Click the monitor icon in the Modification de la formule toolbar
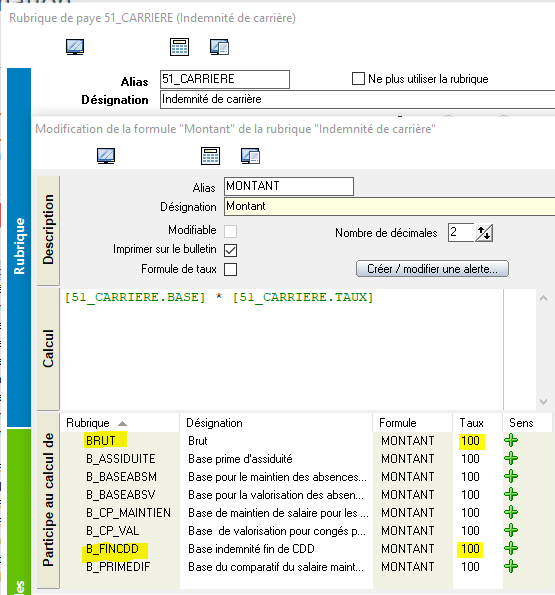This screenshot has height=595, width=555. click(x=106, y=156)
